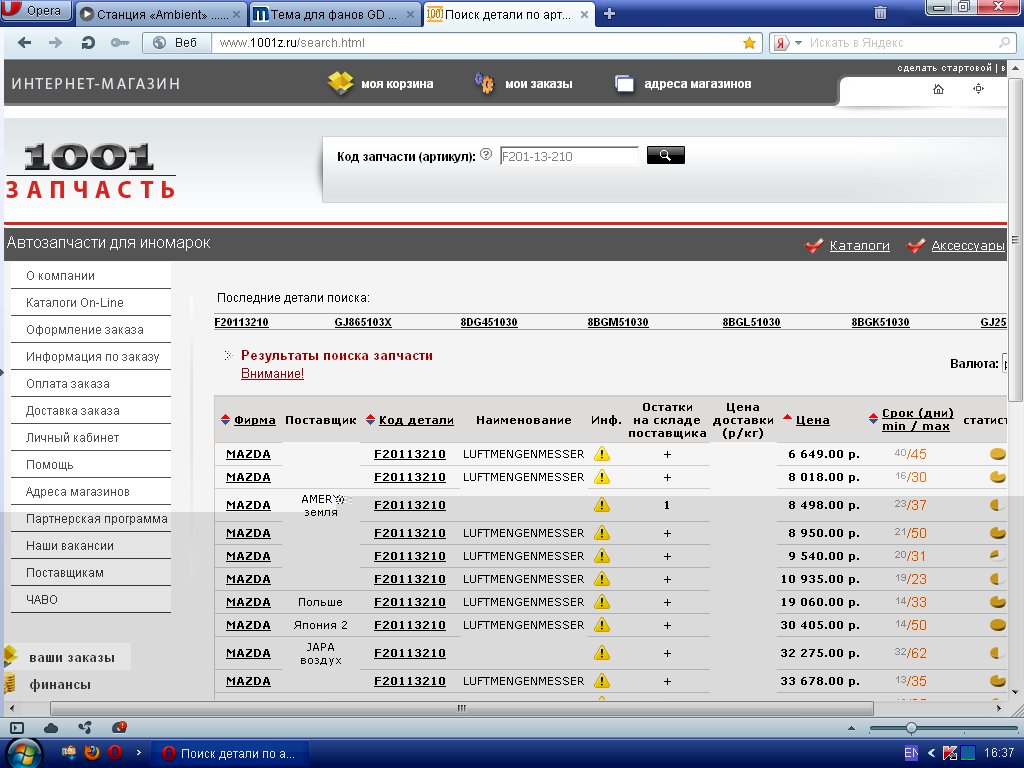Click the Внимание! link
Screen dimensions: 1024x768
tap(272, 374)
